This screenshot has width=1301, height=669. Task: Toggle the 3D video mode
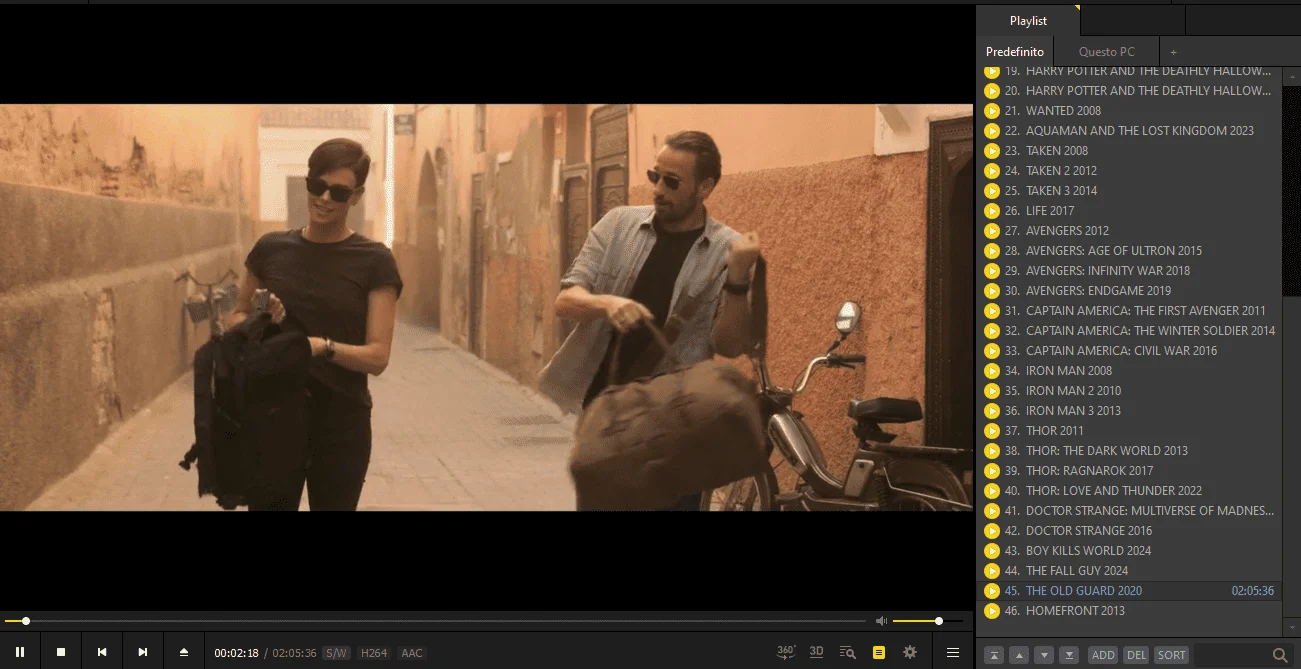(x=816, y=652)
